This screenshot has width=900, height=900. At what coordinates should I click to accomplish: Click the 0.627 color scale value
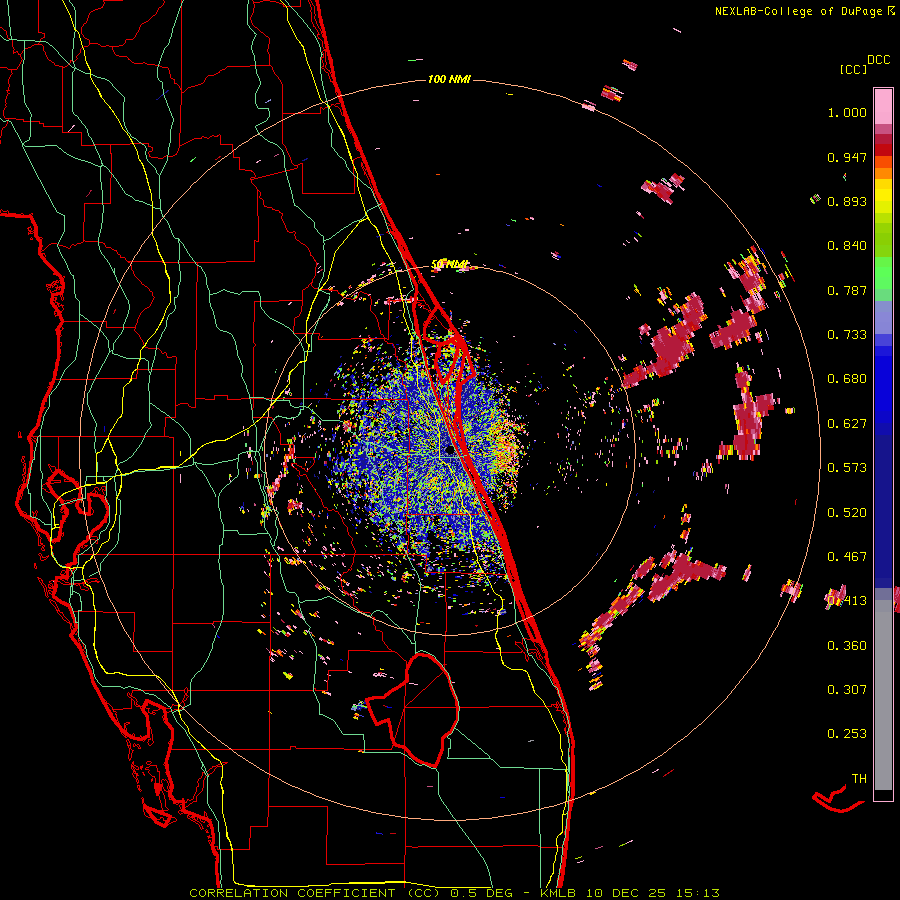click(847, 424)
